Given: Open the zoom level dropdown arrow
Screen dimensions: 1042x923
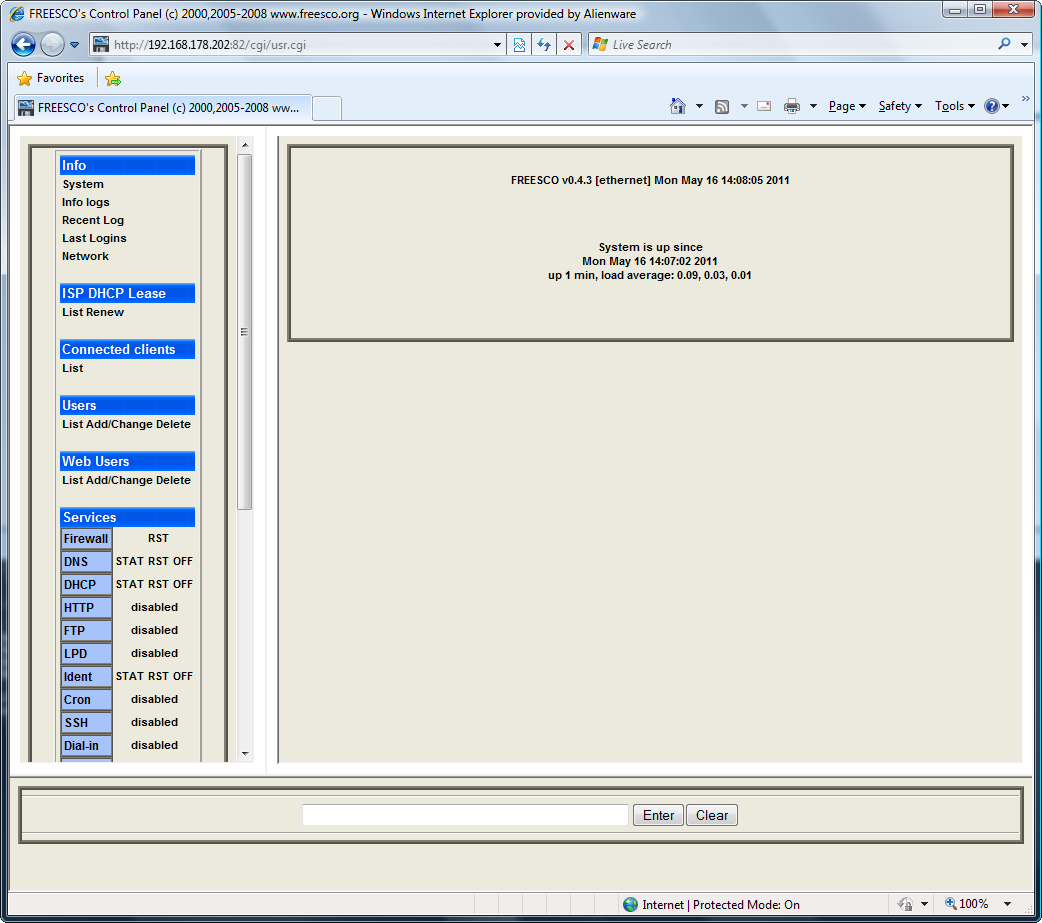Looking at the screenshot, I should click(x=1007, y=904).
